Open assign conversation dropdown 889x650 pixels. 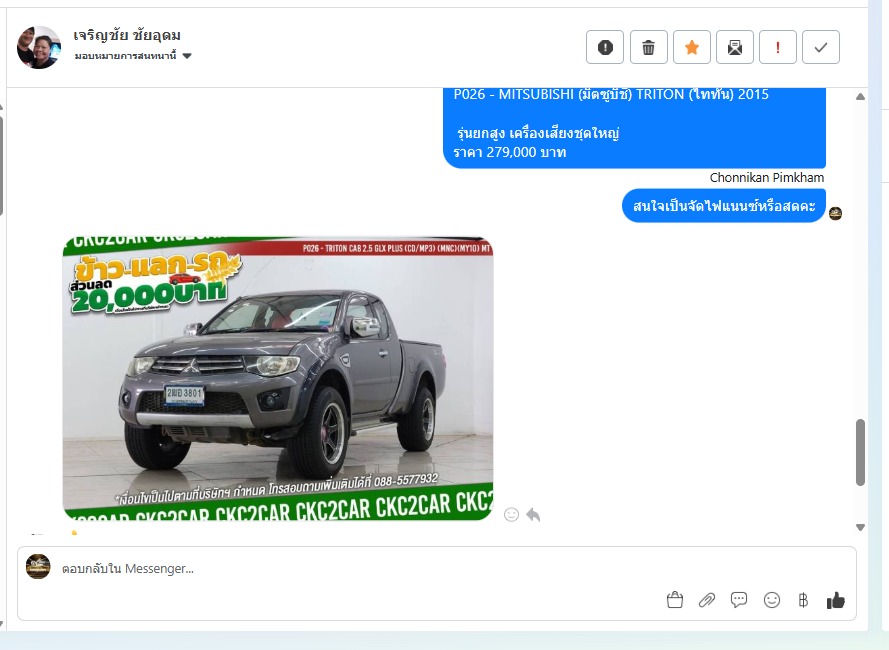[133, 56]
